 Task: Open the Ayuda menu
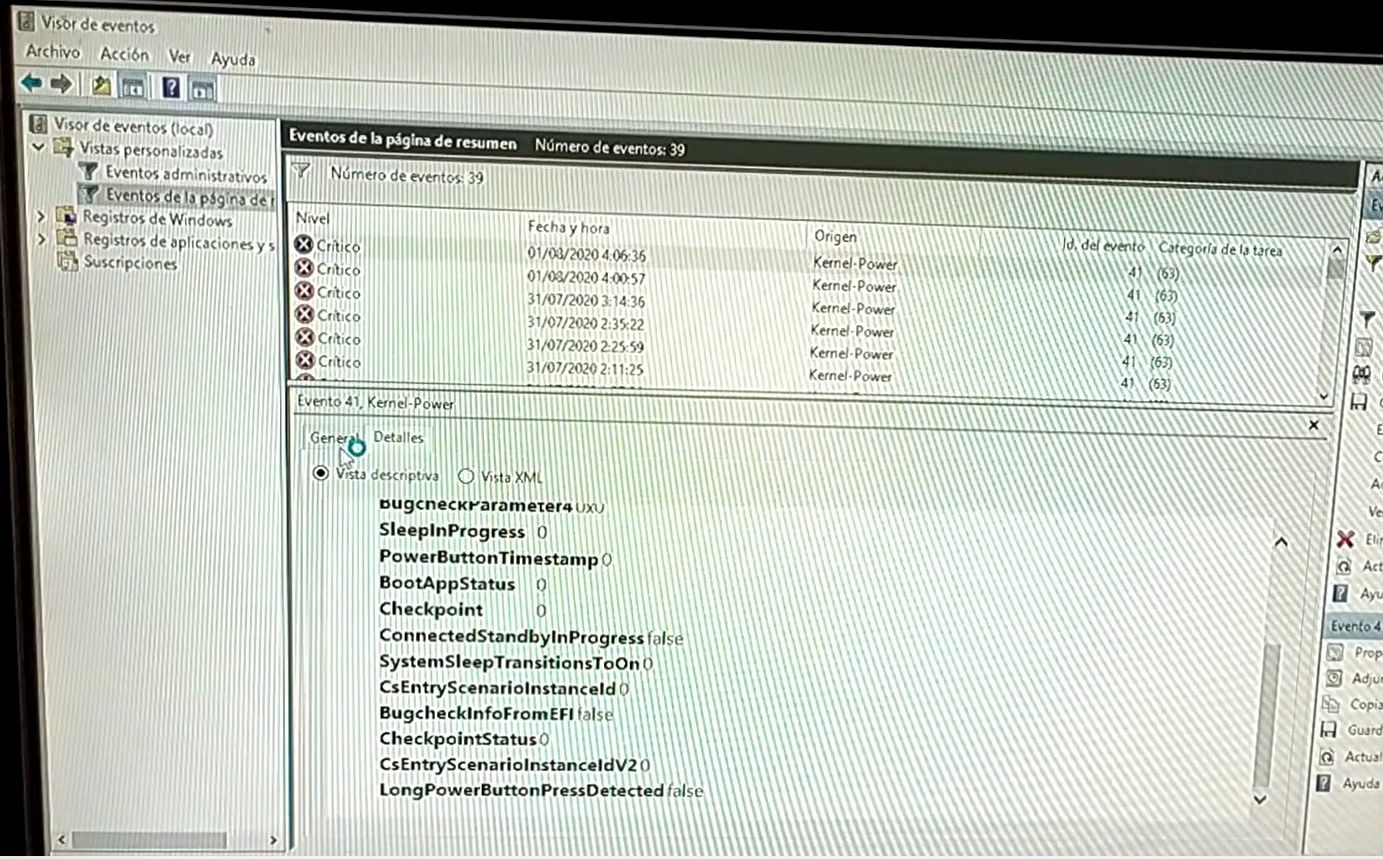(x=233, y=59)
